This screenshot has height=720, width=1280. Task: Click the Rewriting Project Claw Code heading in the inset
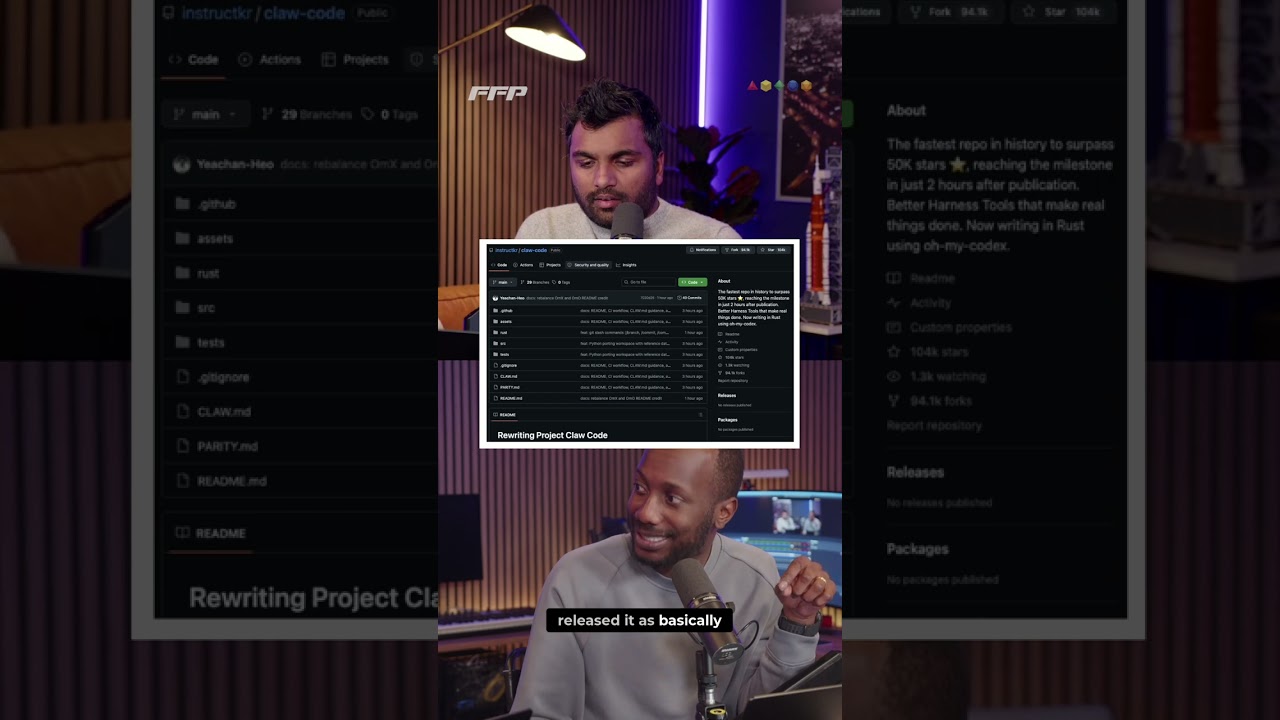pos(552,435)
